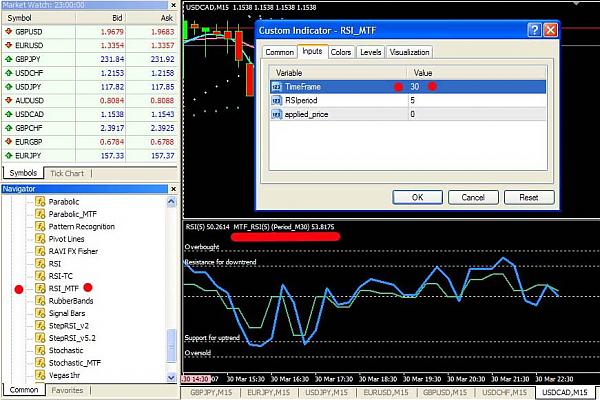Click the EURUSD down arrow icon
This screenshot has width=600, height=400.
[x=8, y=45]
